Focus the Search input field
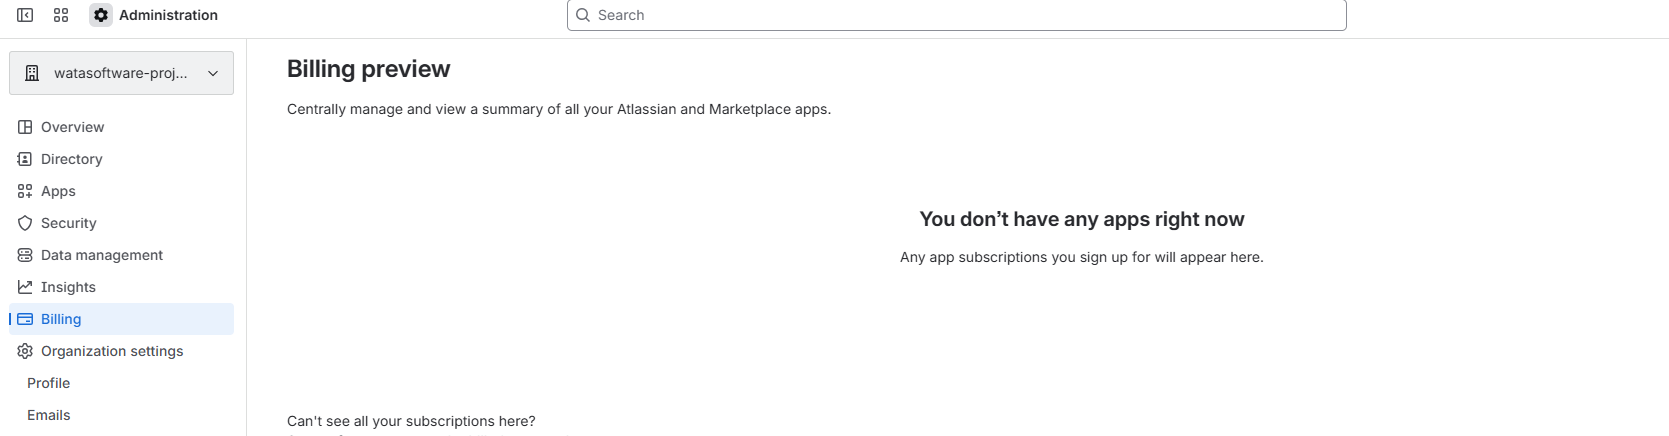This screenshot has width=1669, height=436. [956, 15]
